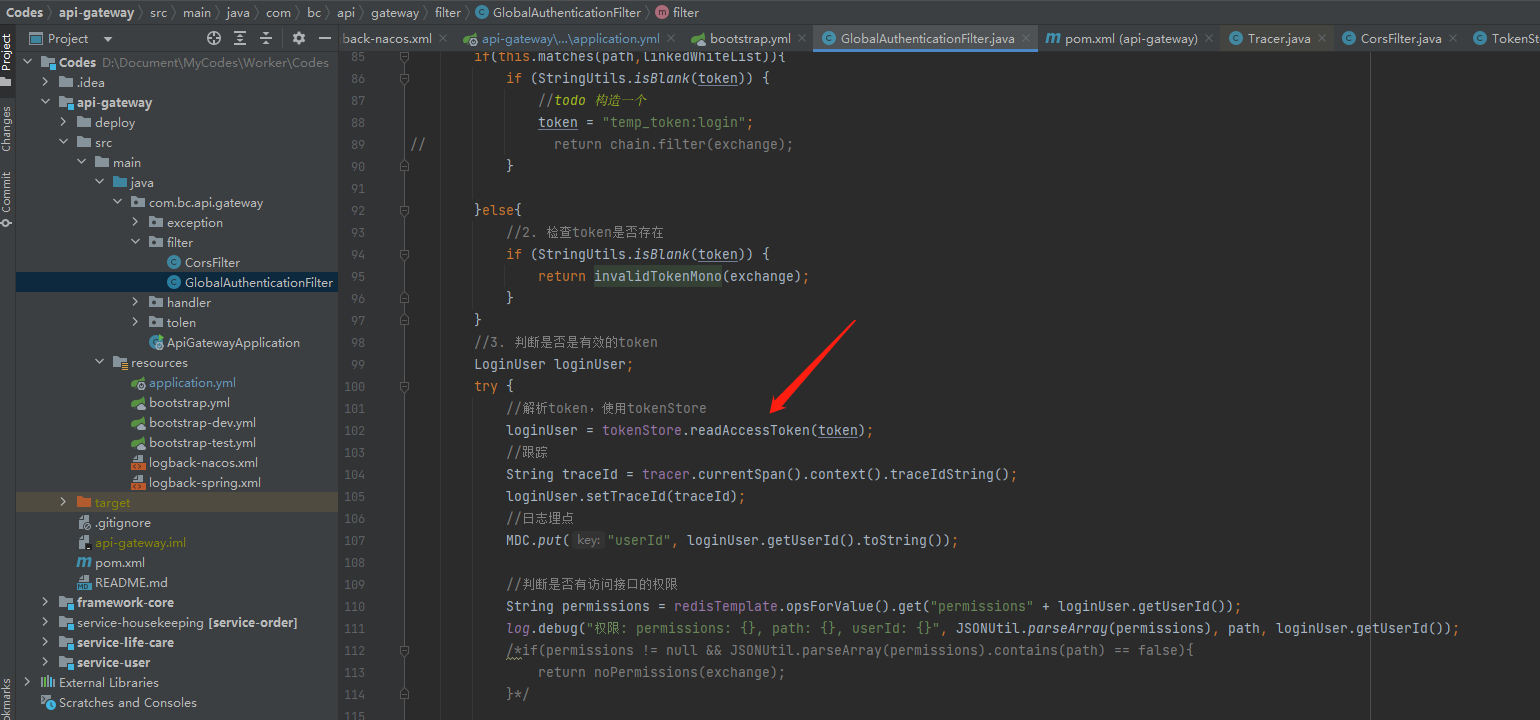Switch to the application.yml editor tab
This screenshot has height=720, width=1540.
tap(570, 38)
